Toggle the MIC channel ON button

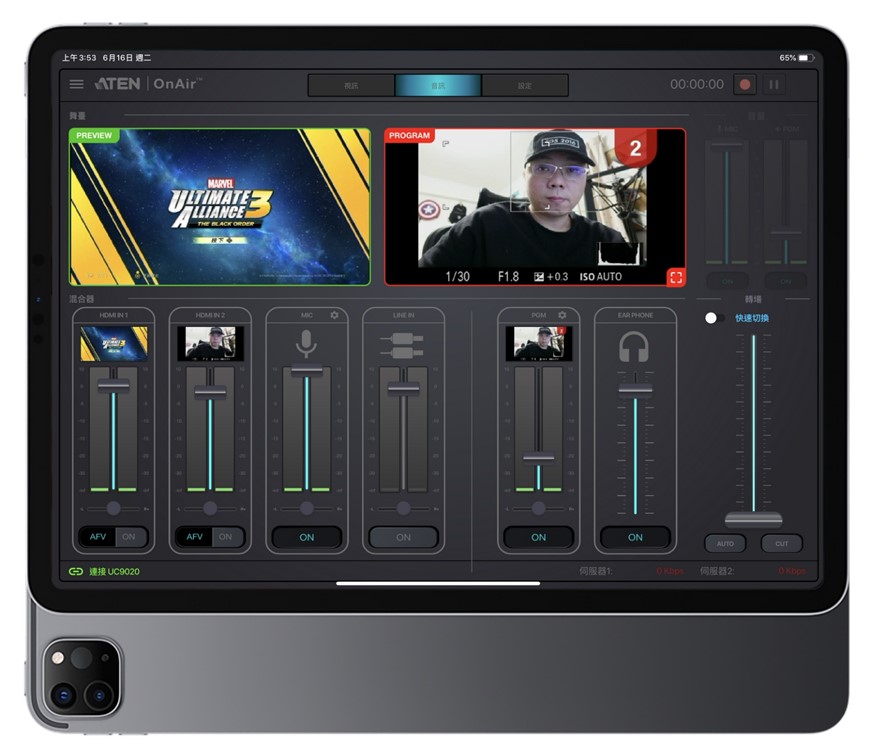point(306,537)
